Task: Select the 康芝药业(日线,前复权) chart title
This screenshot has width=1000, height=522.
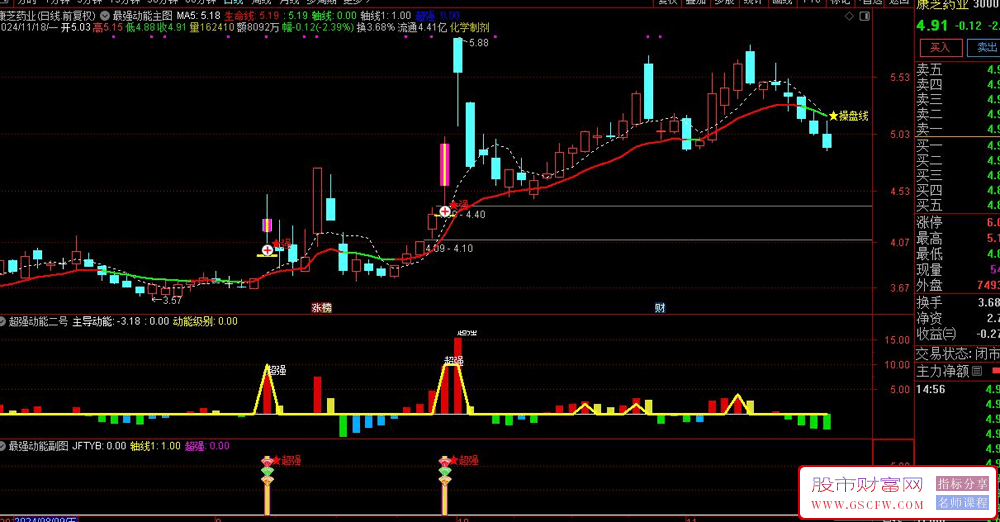Action: [48, 15]
